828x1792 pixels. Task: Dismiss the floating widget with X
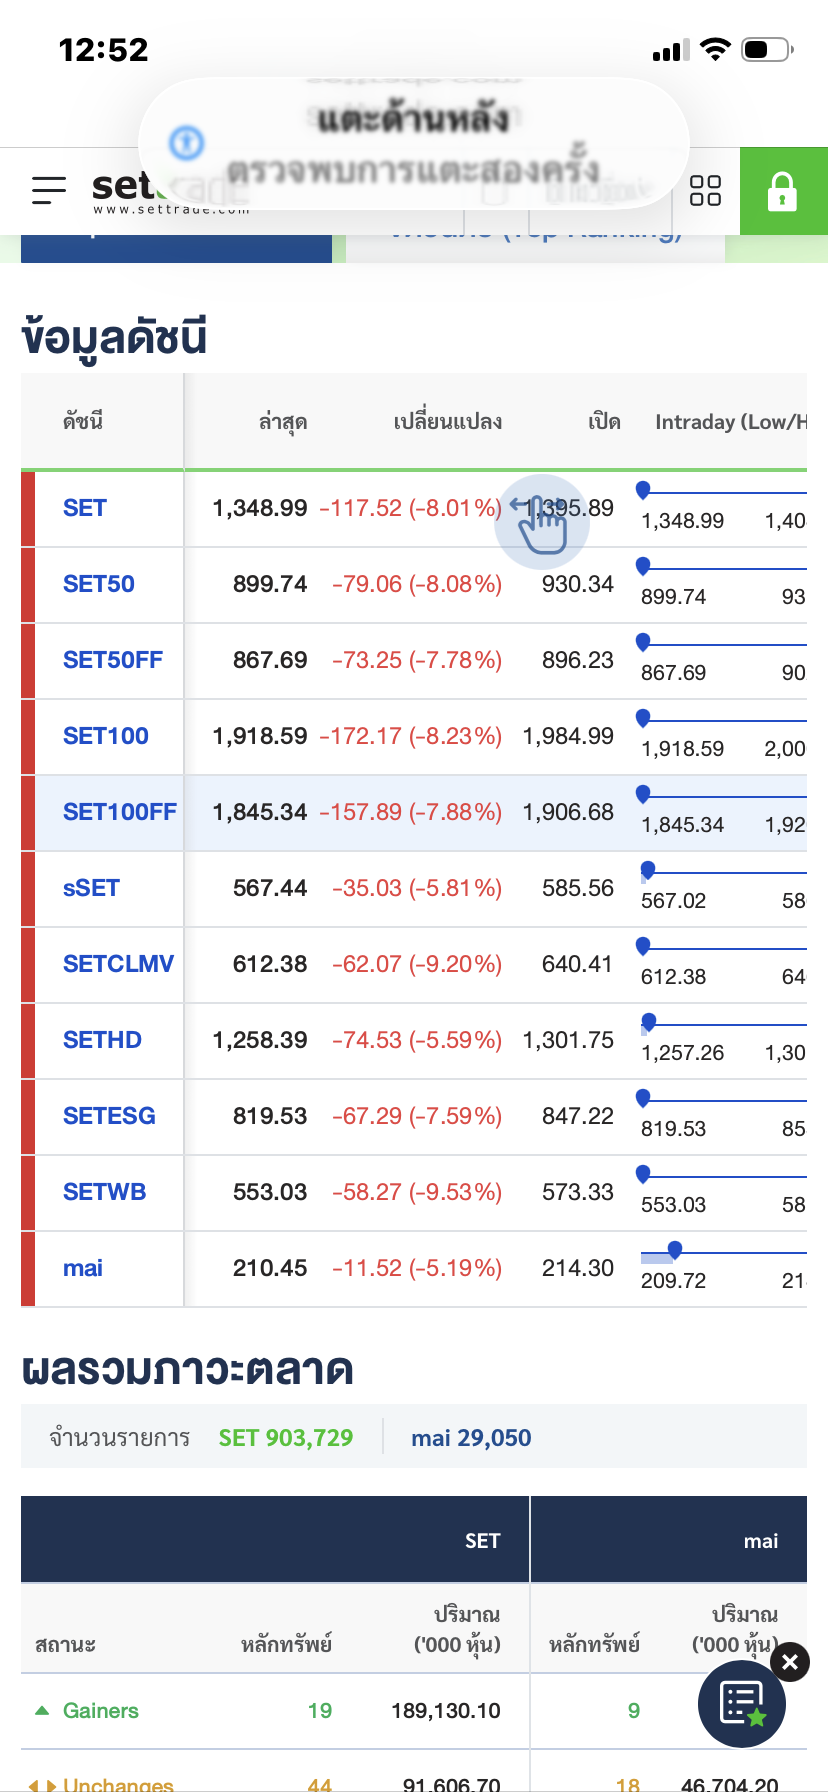tap(790, 1662)
